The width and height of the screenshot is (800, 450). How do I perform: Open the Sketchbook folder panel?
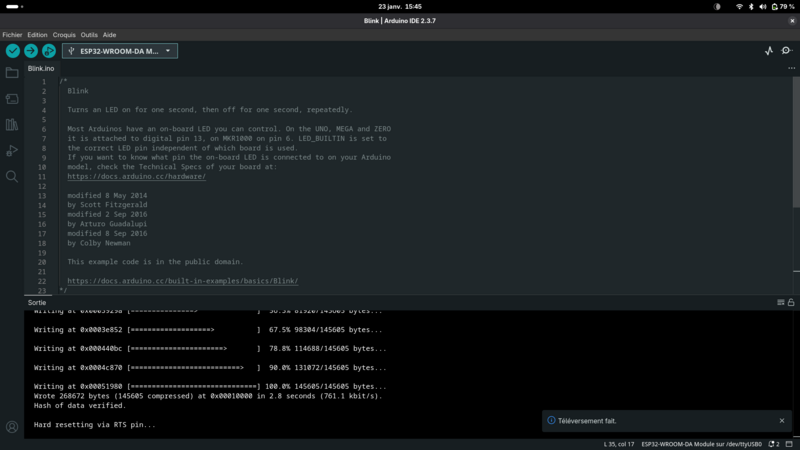pos(12,73)
